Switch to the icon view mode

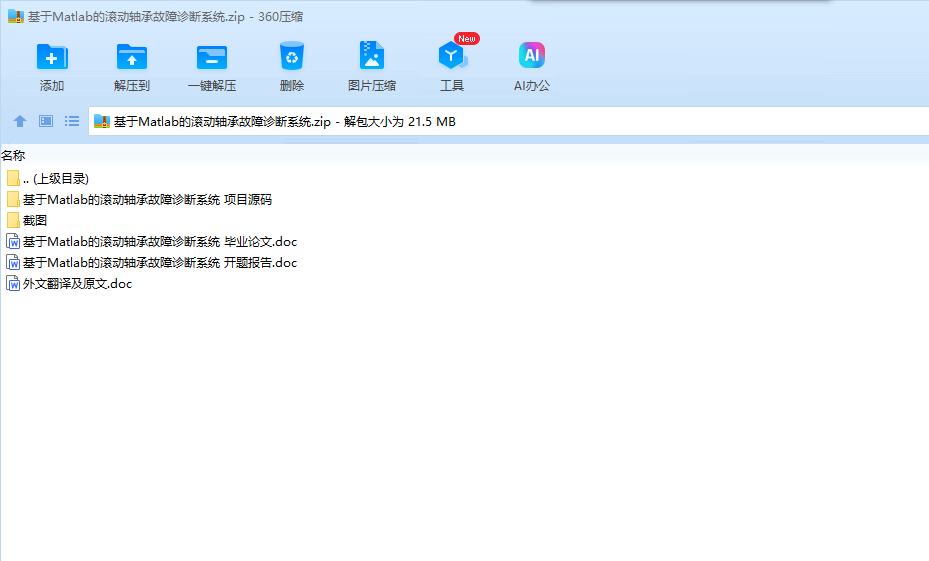coord(46,121)
